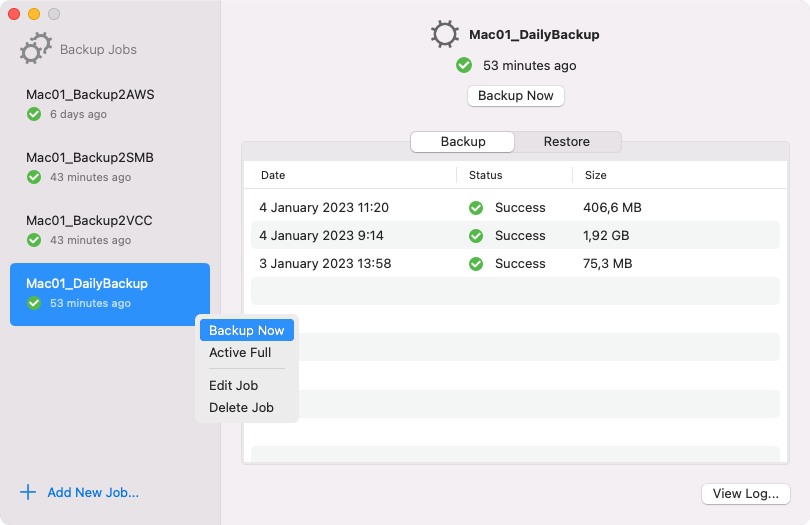Sort the table by the Size column header
Viewport: 810px width, 525px height.
pyautogui.click(x=596, y=175)
